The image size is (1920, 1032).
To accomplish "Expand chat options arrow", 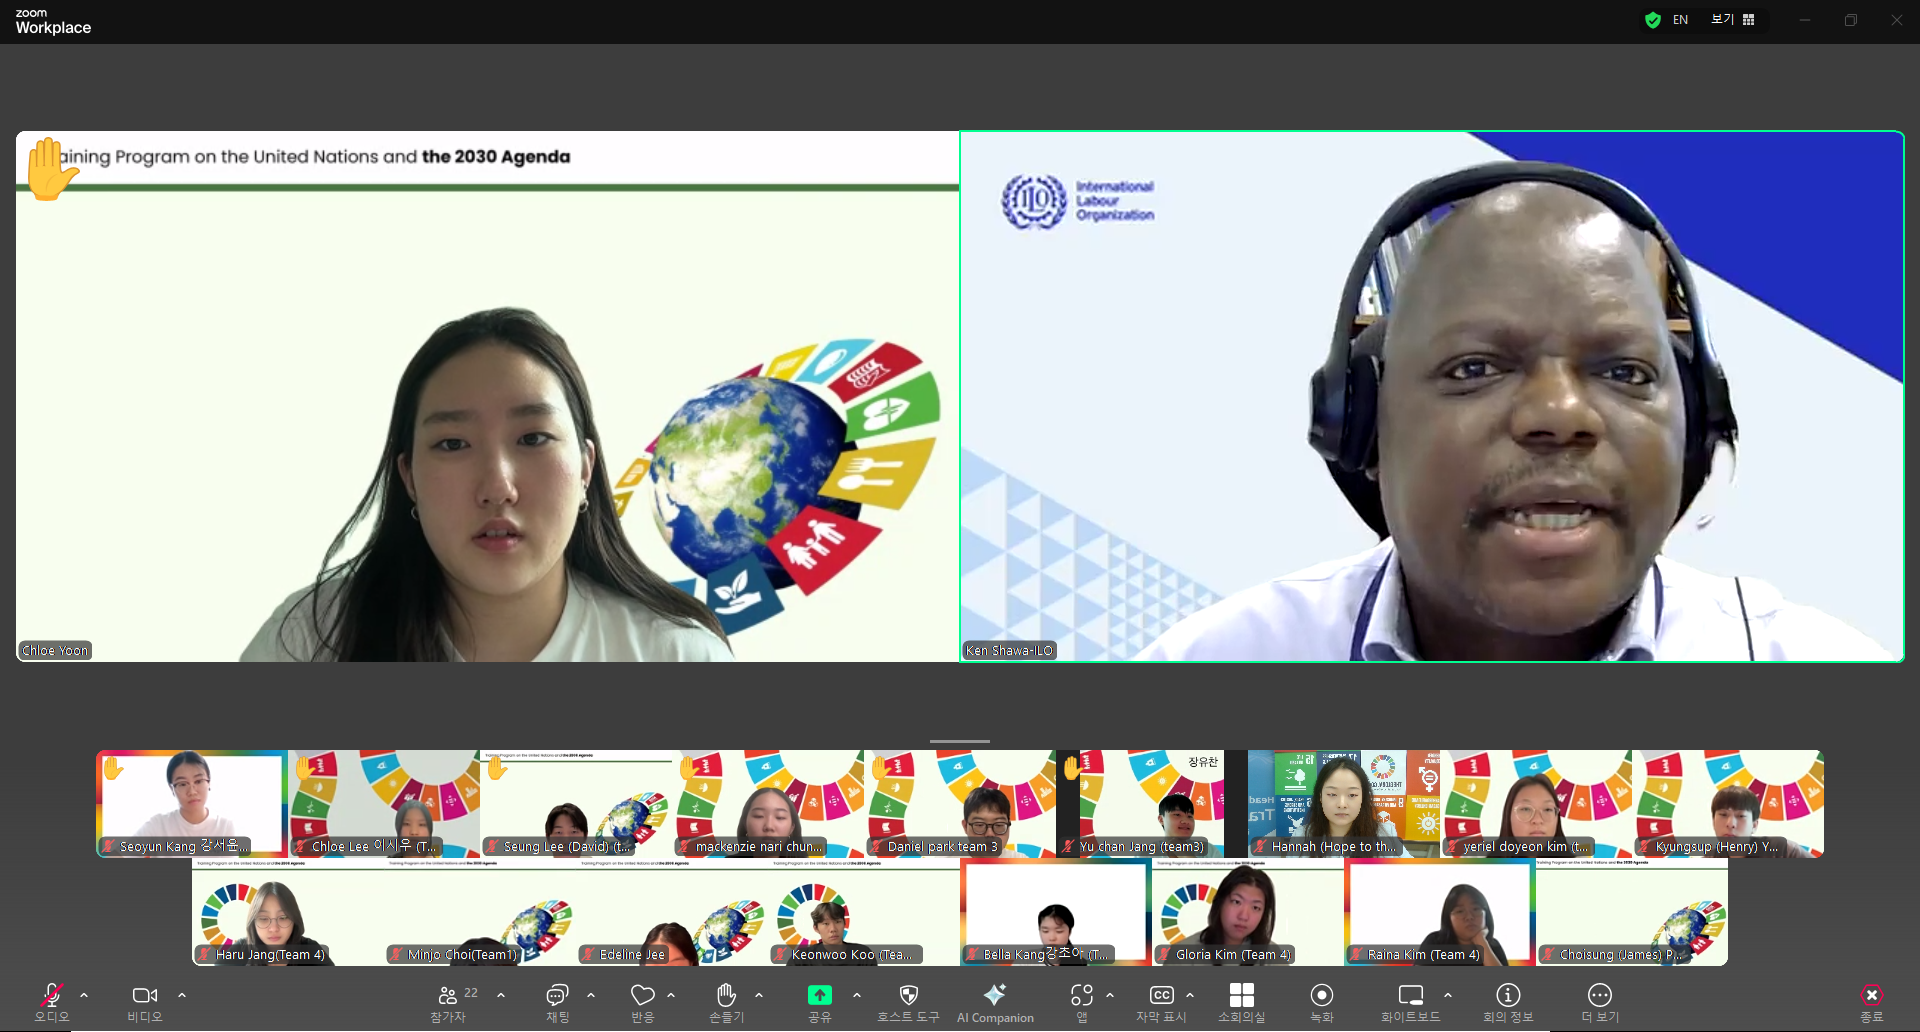I will click(x=591, y=995).
